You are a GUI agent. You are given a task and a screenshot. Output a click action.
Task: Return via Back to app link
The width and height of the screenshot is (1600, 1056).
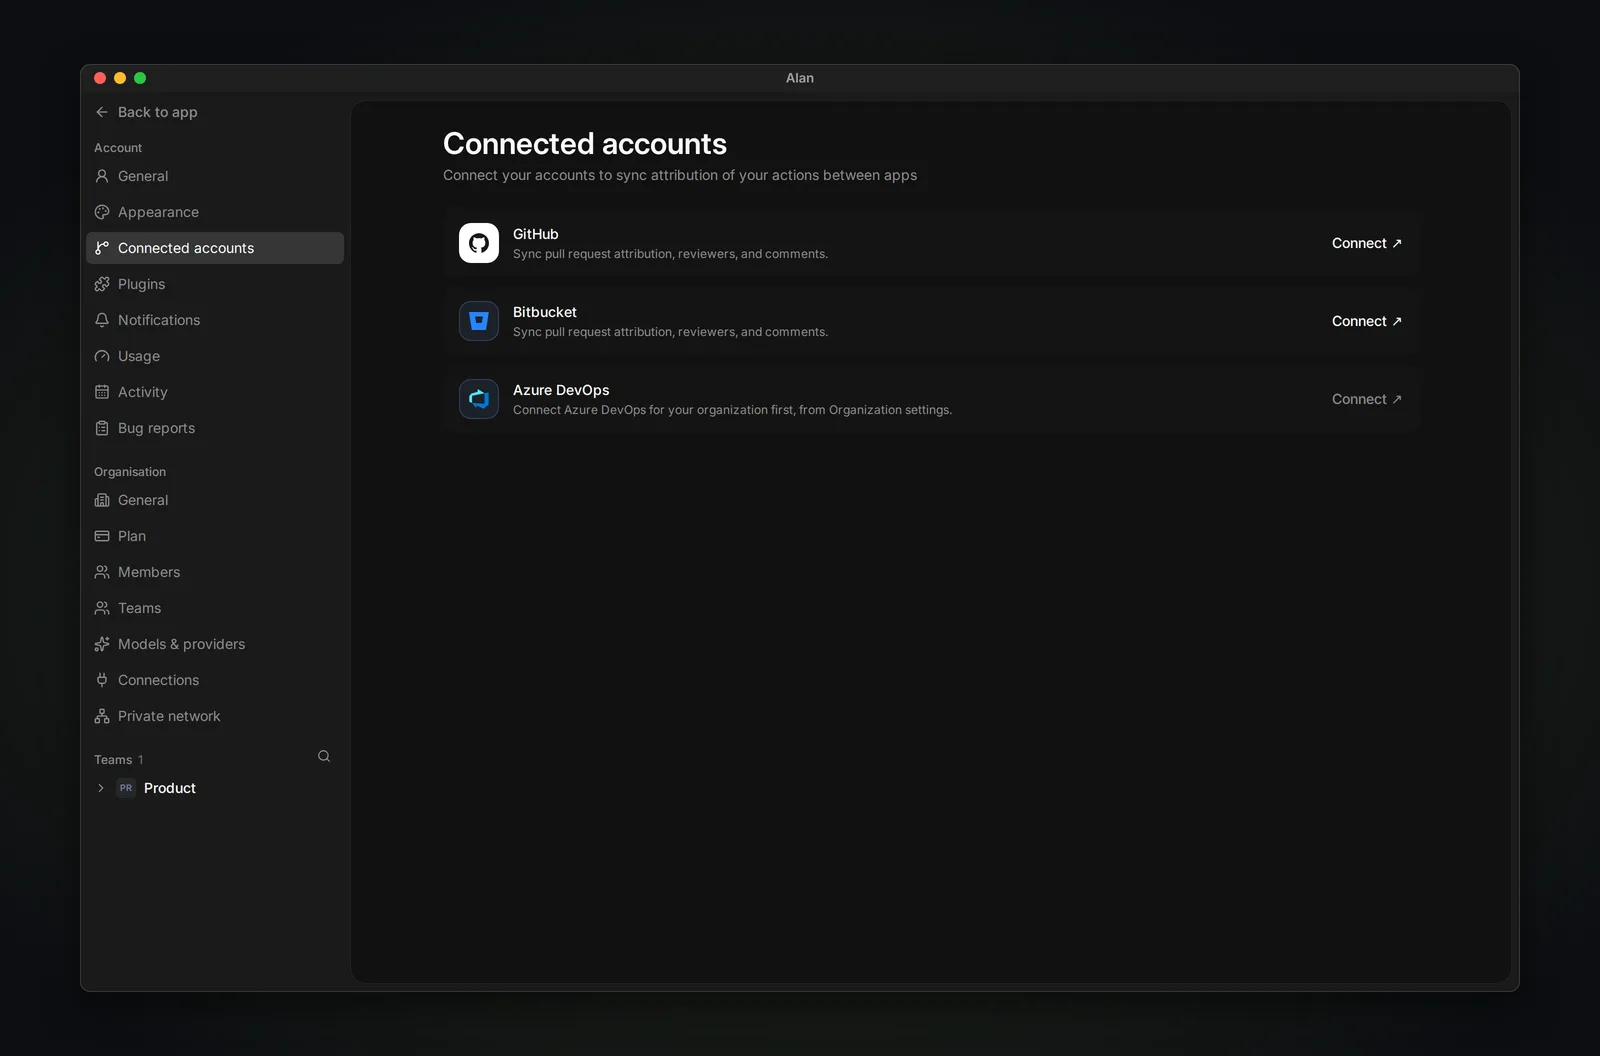coord(146,112)
